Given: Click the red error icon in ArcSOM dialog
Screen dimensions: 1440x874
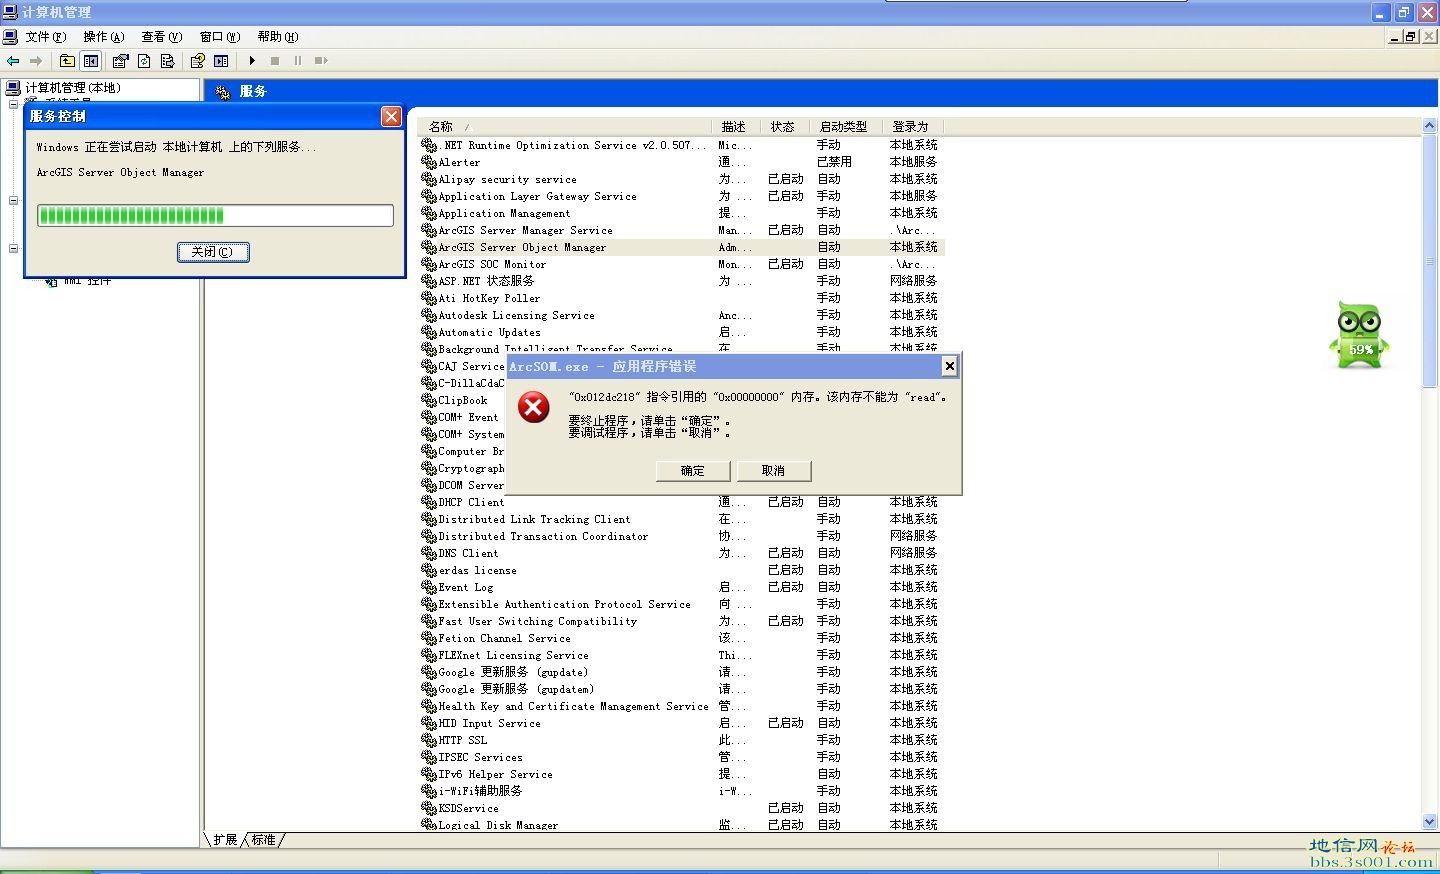Looking at the screenshot, I should pos(534,406).
